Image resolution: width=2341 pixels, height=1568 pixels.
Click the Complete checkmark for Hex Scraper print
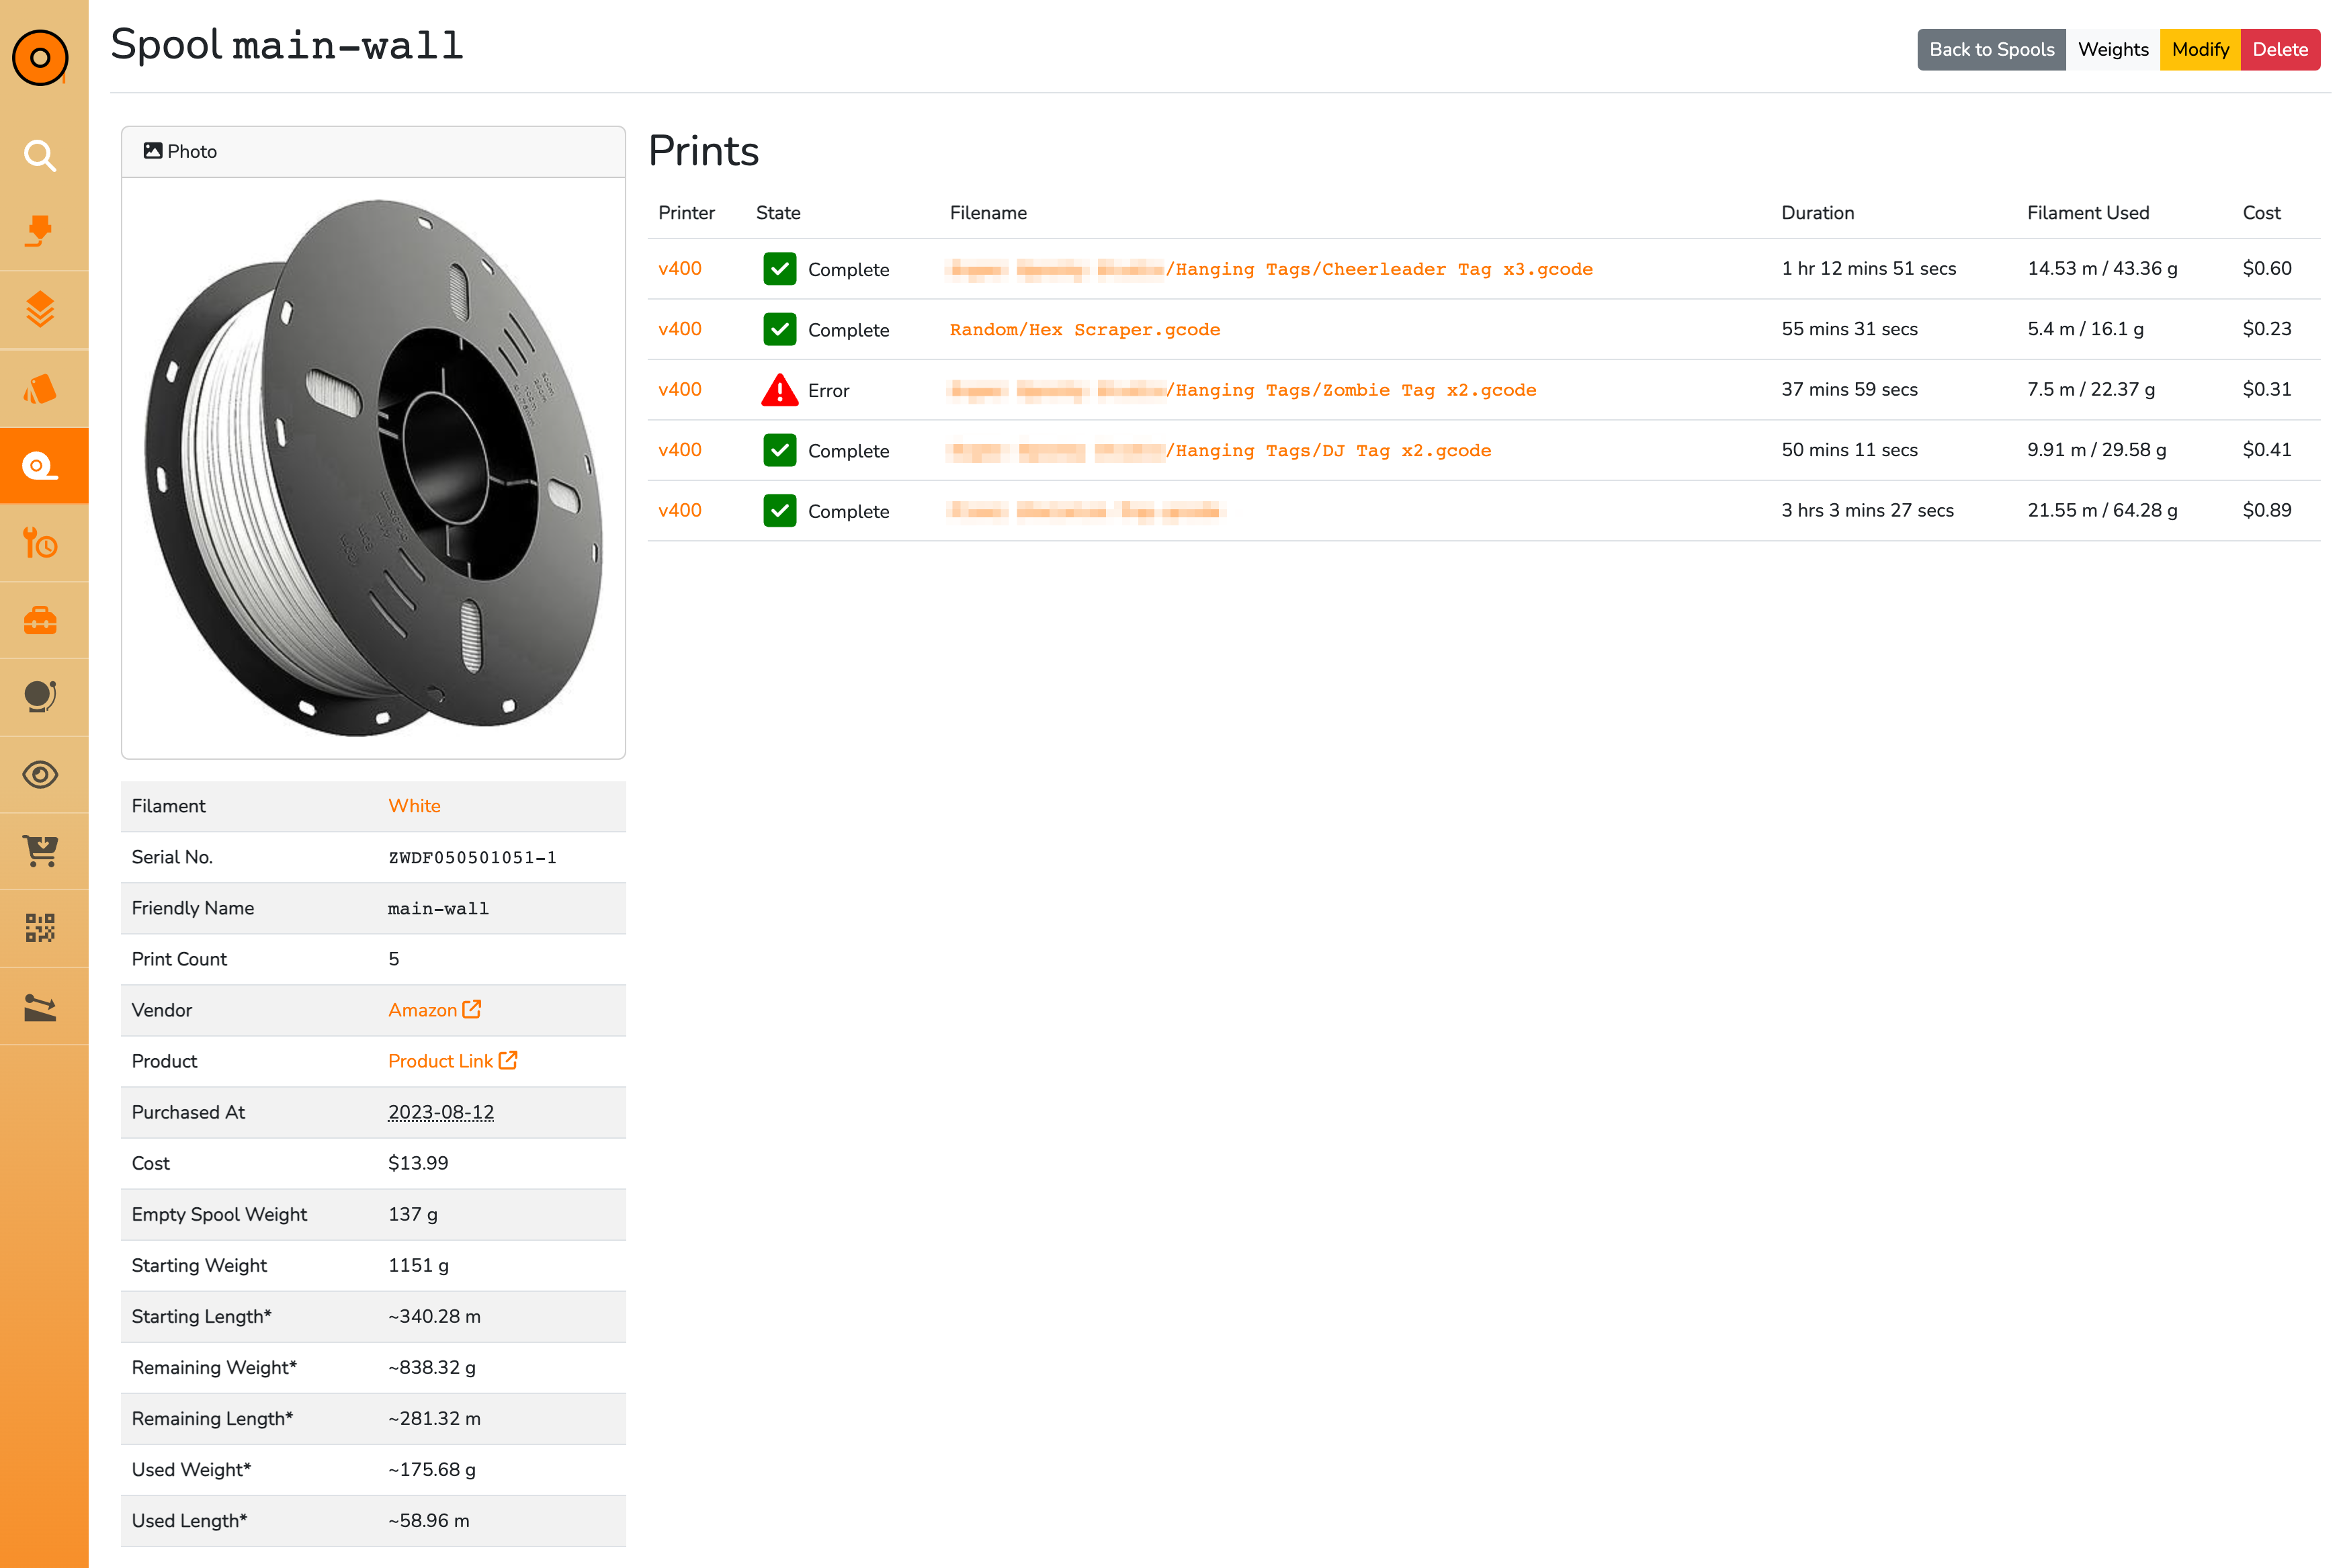pos(779,329)
